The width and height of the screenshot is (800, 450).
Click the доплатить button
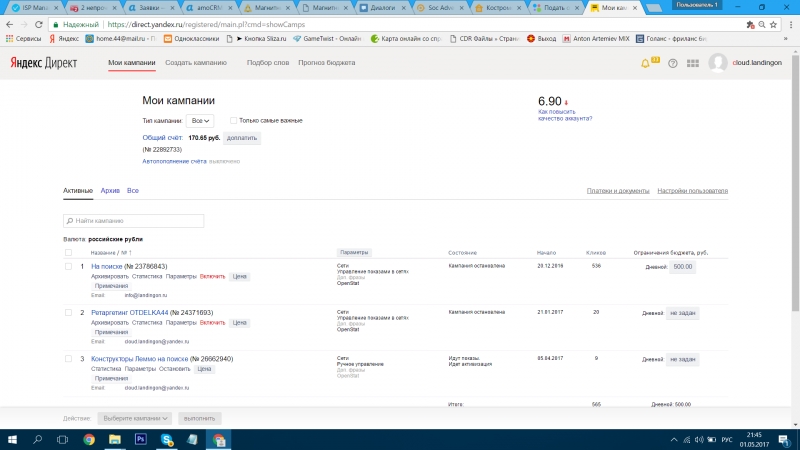242,138
